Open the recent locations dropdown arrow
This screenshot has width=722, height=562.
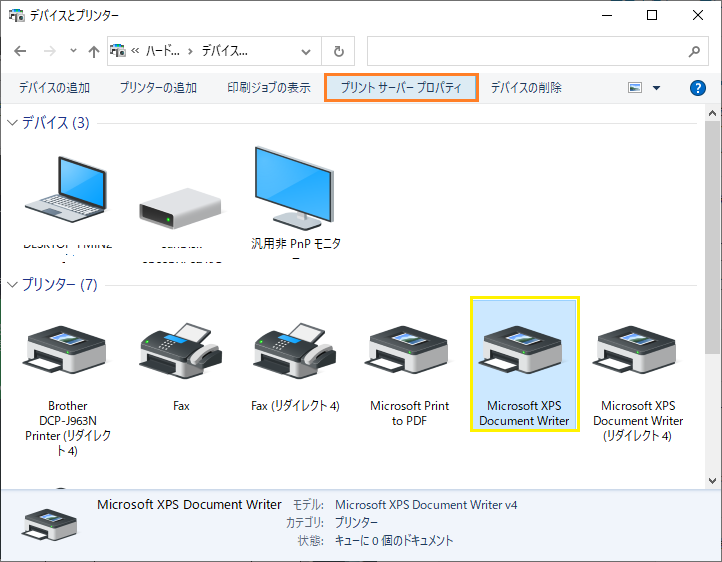(73, 51)
